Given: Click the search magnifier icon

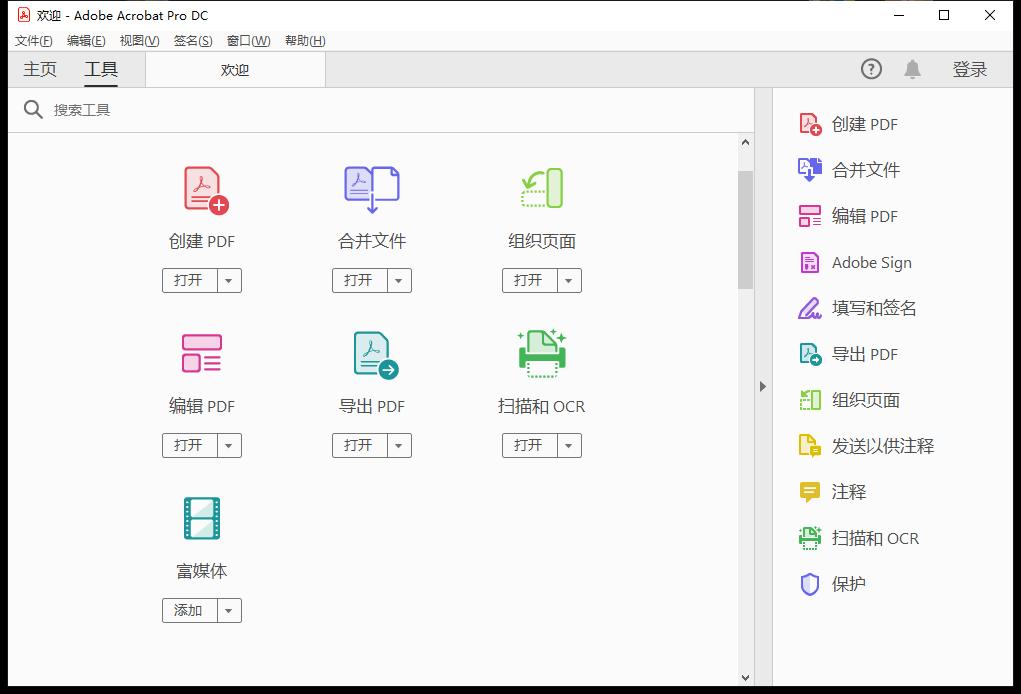Looking at the screenshot, I should point(33,109).
